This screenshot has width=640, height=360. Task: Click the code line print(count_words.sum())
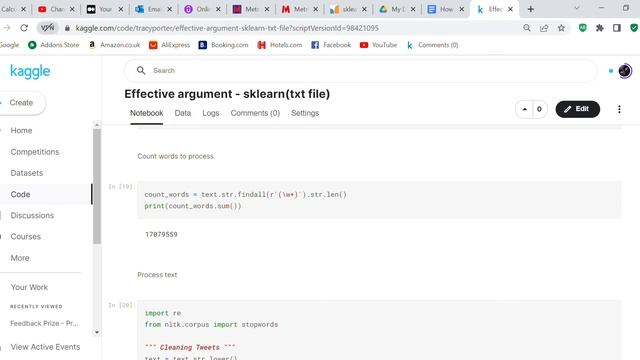pyautogui.click(x=193, y=206)
